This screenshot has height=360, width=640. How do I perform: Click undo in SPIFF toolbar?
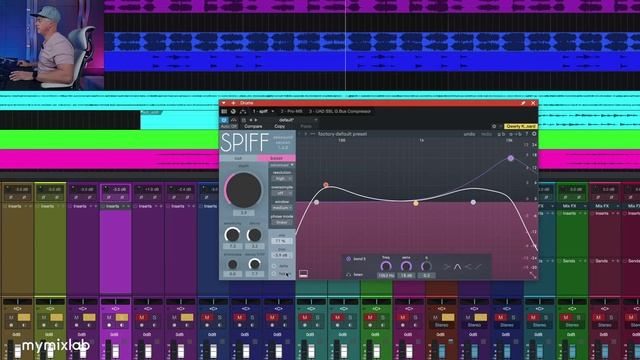tap(469, 134)
